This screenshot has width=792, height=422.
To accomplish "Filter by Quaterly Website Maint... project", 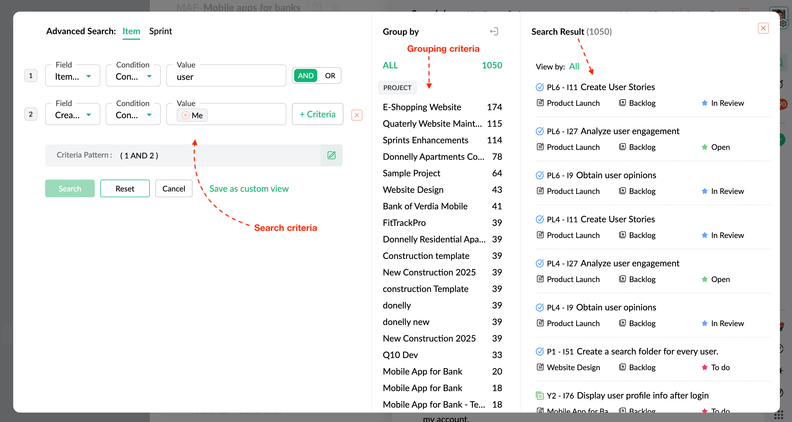I will pos(442,124).
